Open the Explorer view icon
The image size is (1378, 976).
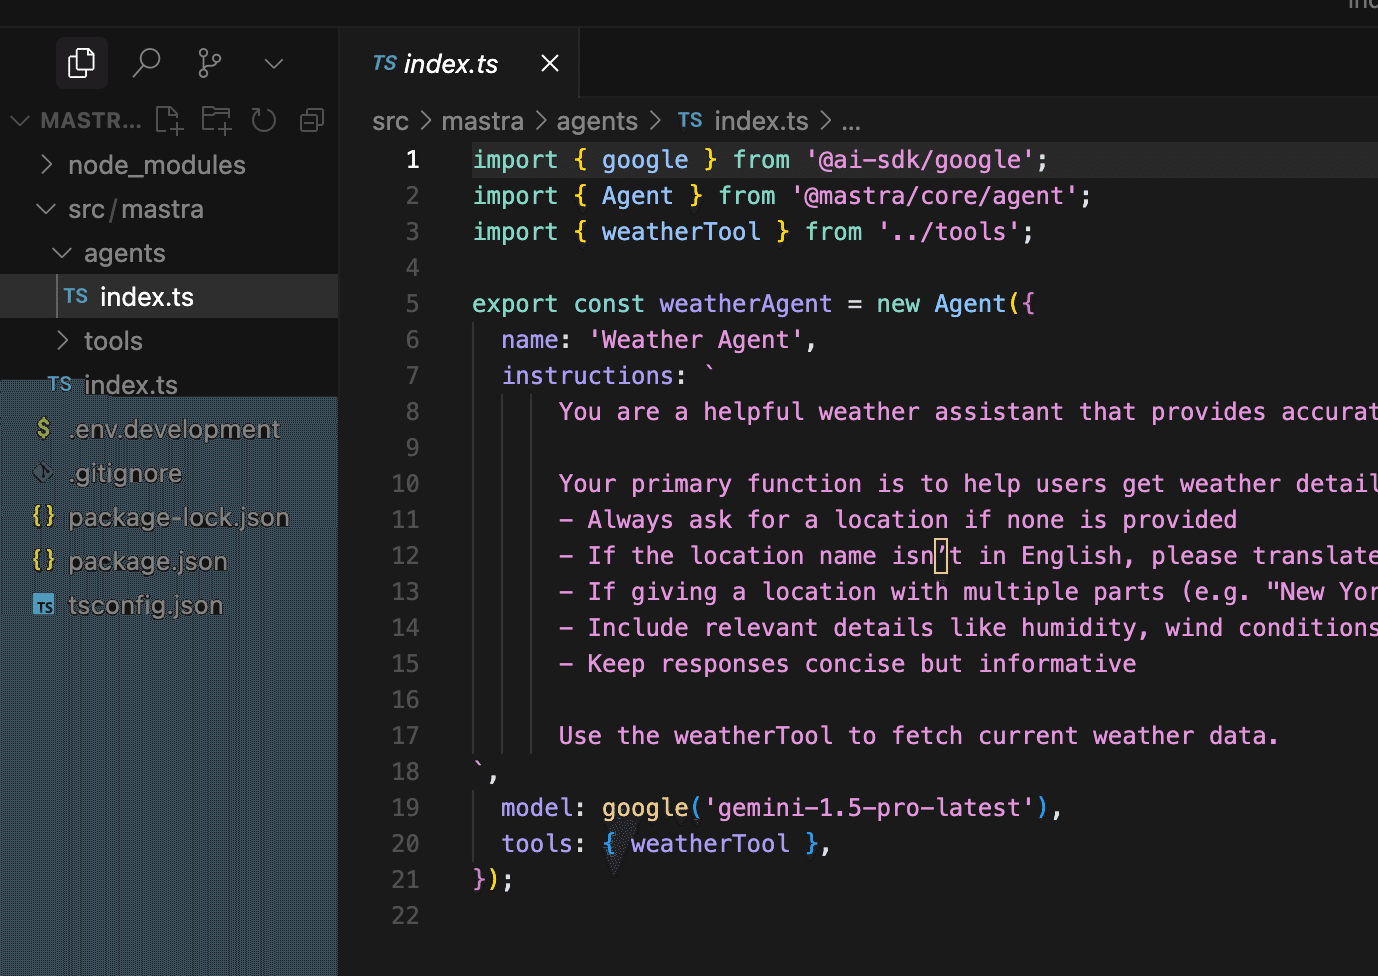point(81,63)
